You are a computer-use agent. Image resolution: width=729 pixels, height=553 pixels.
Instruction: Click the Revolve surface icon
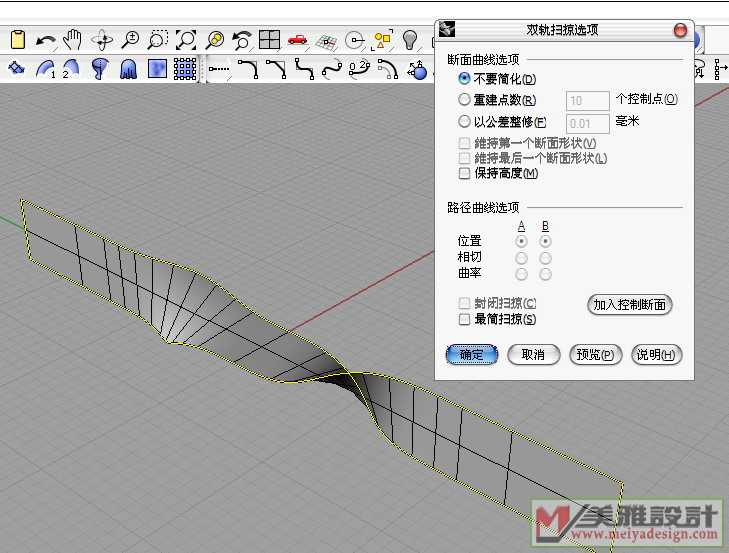click(100, 69)
